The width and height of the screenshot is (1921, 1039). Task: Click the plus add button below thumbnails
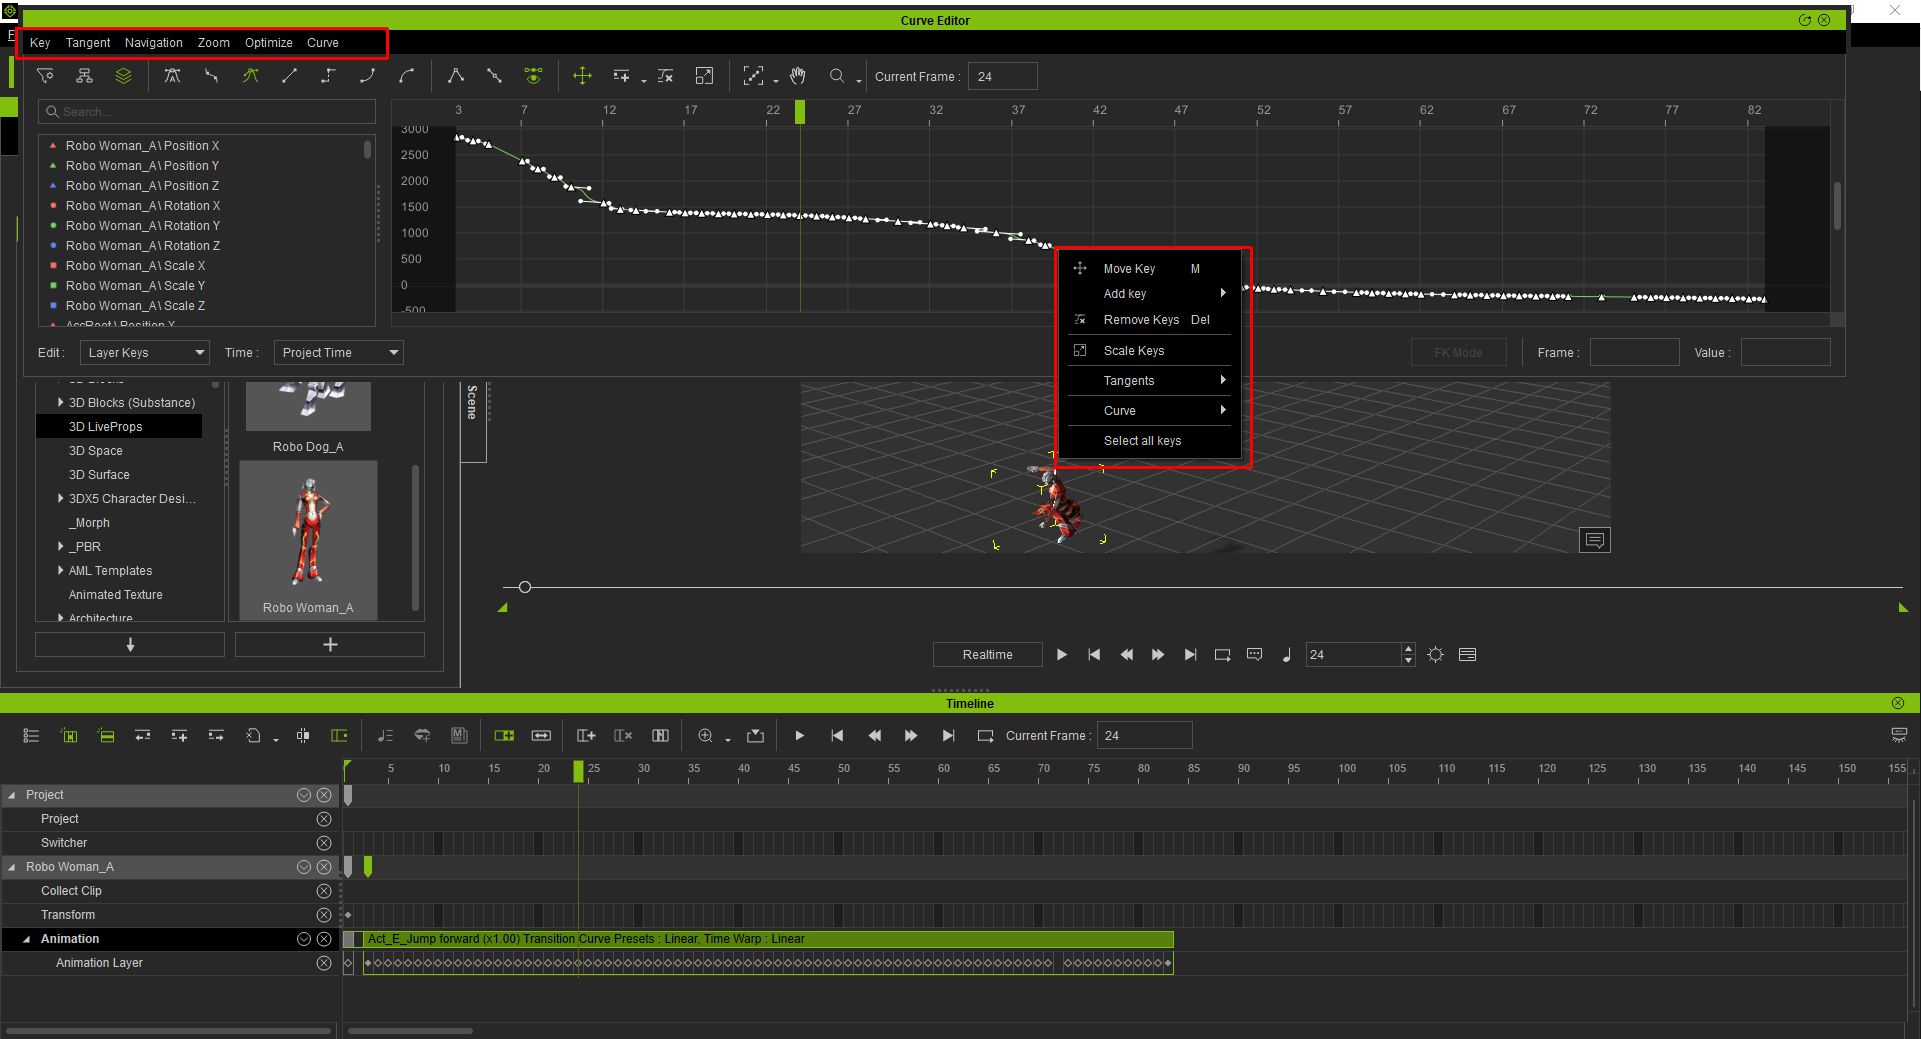[330, 645]
